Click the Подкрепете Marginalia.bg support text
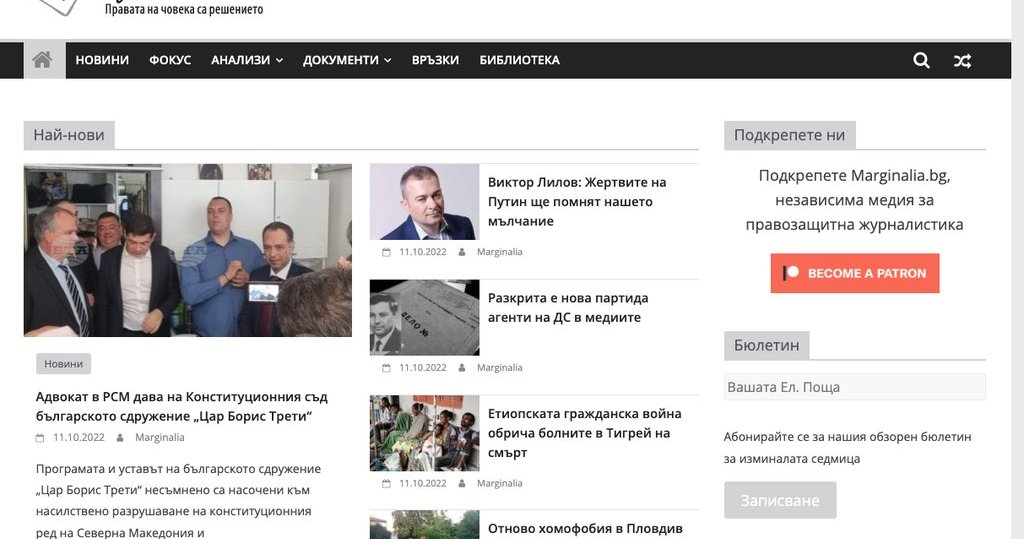Screen dimensions: 1024x539 (x=854, y=200)
